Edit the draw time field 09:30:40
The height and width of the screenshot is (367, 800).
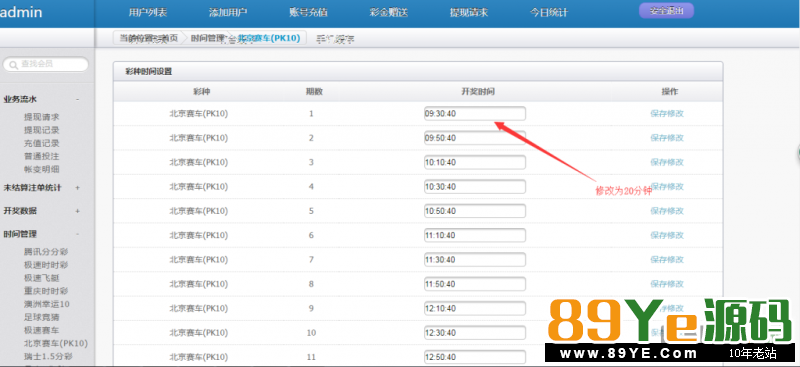pyautogui.click(x=474, y=113)
